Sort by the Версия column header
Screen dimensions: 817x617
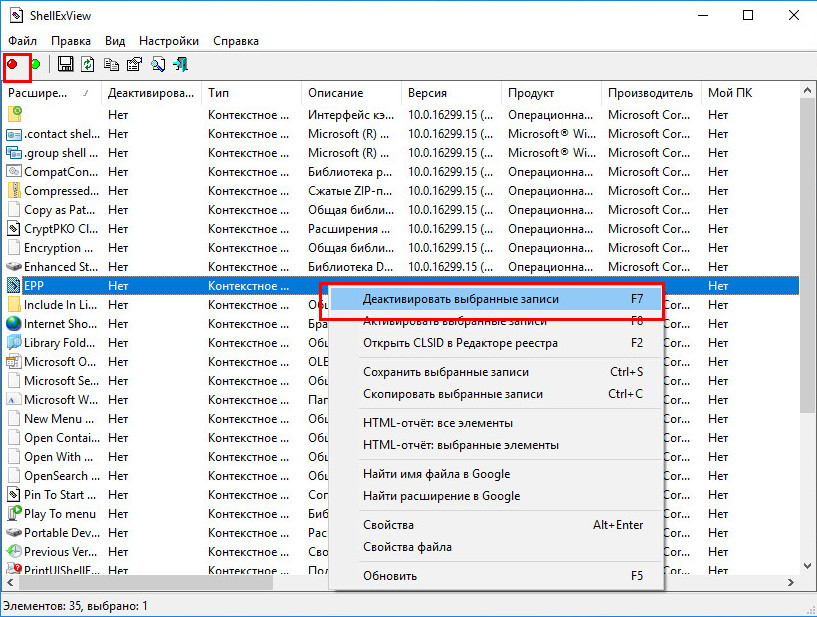pyautogui.click(x=451, y=93)
